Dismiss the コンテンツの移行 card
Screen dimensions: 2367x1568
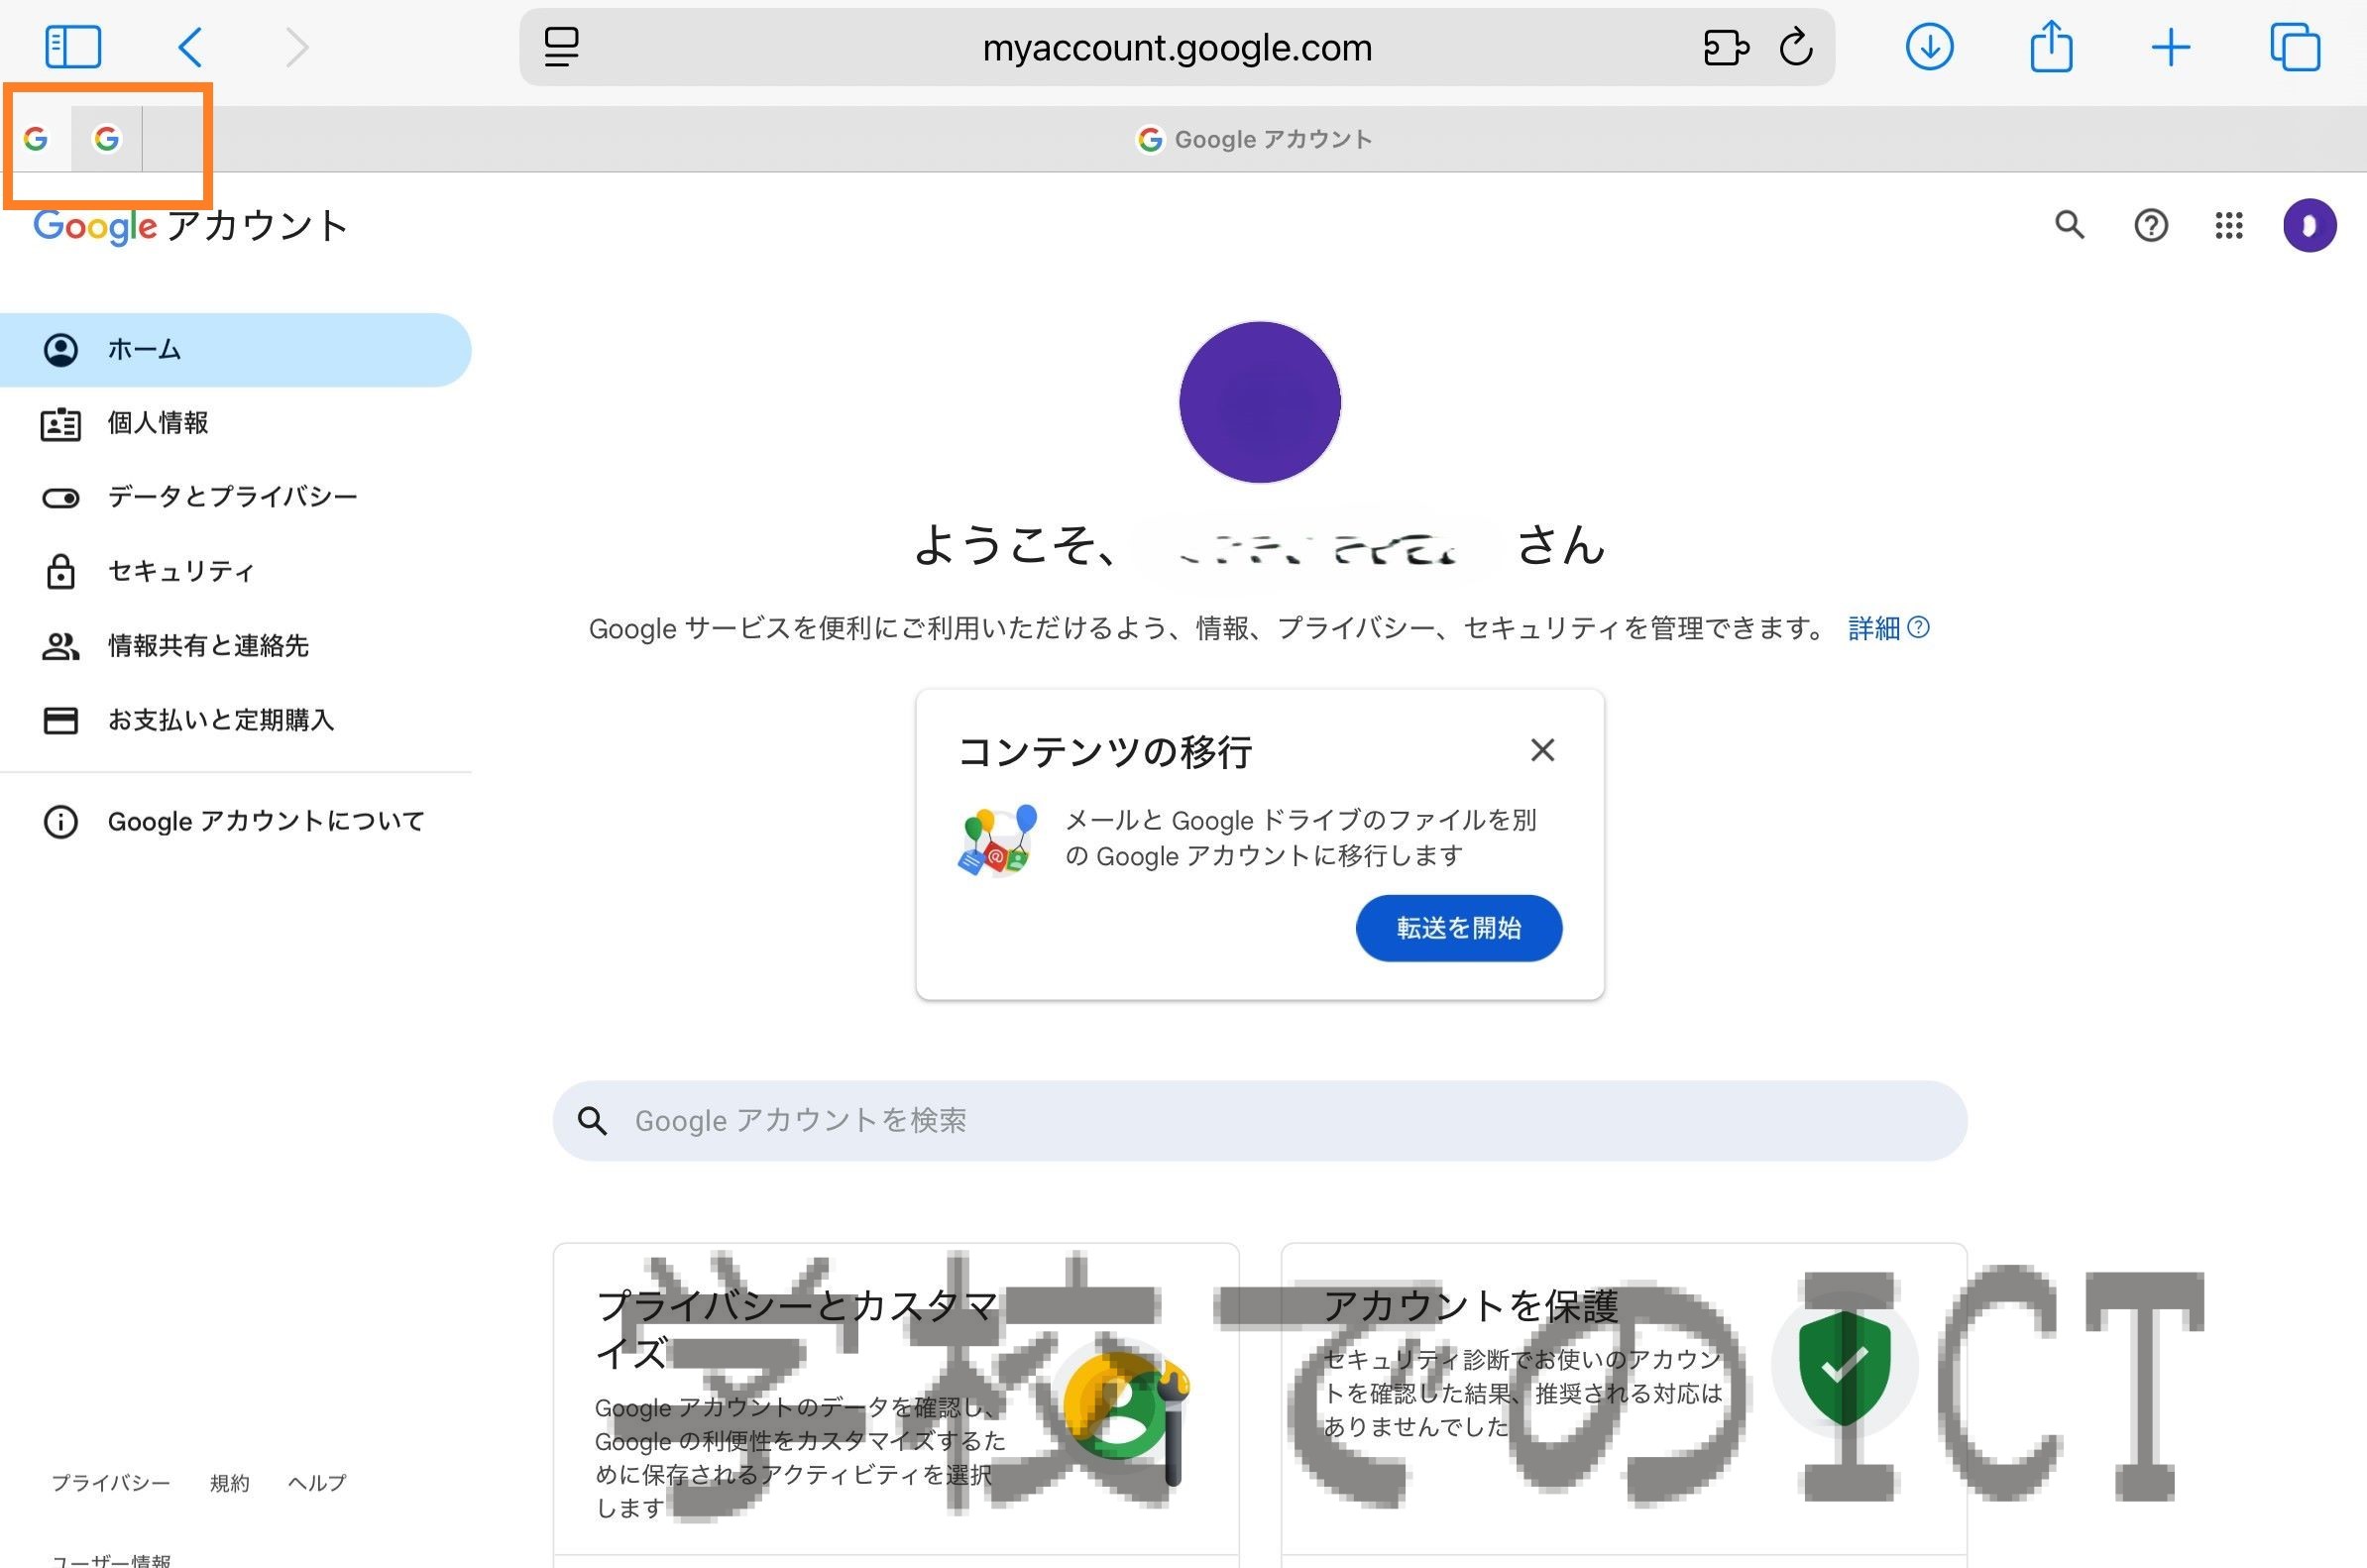(1542, 750)
